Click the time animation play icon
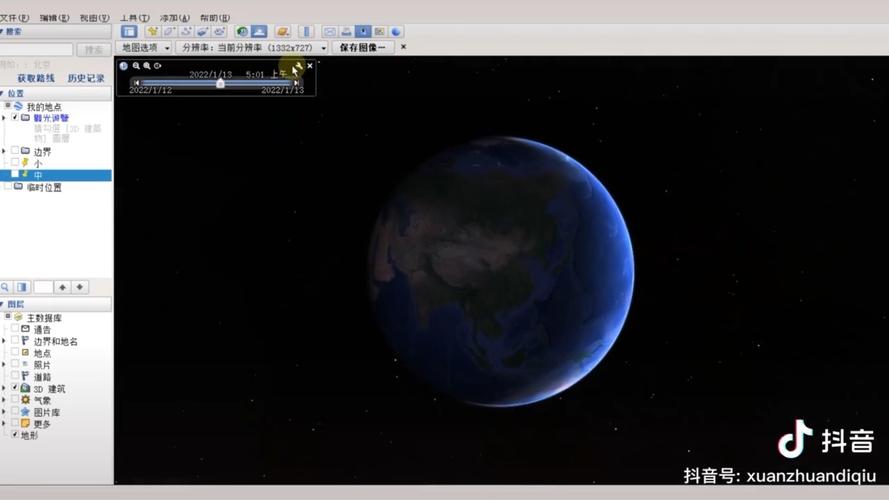 click(158, 66)
